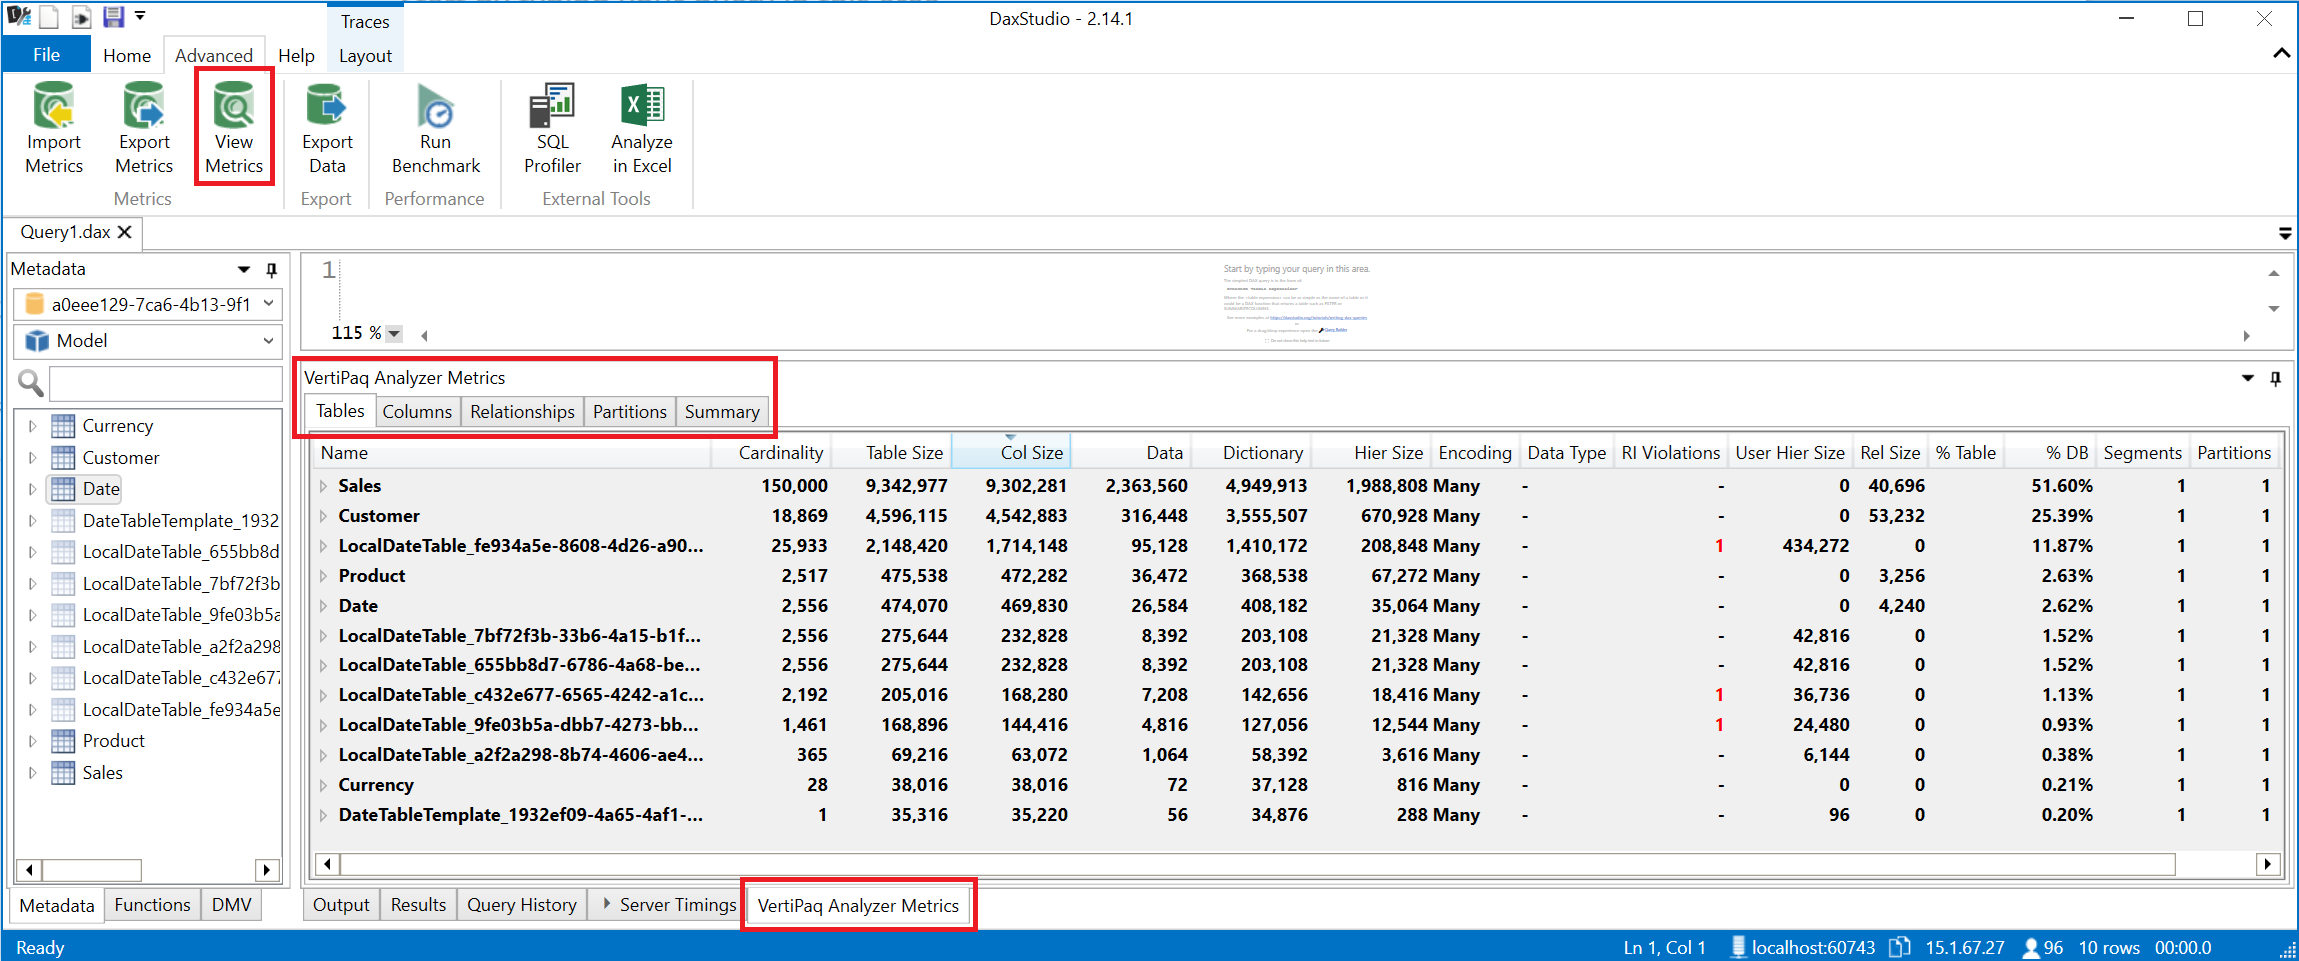Viewport: 2299px width, 961px height.
Task: Click the Customer row in metrics grid
Action: (1295, 516)
